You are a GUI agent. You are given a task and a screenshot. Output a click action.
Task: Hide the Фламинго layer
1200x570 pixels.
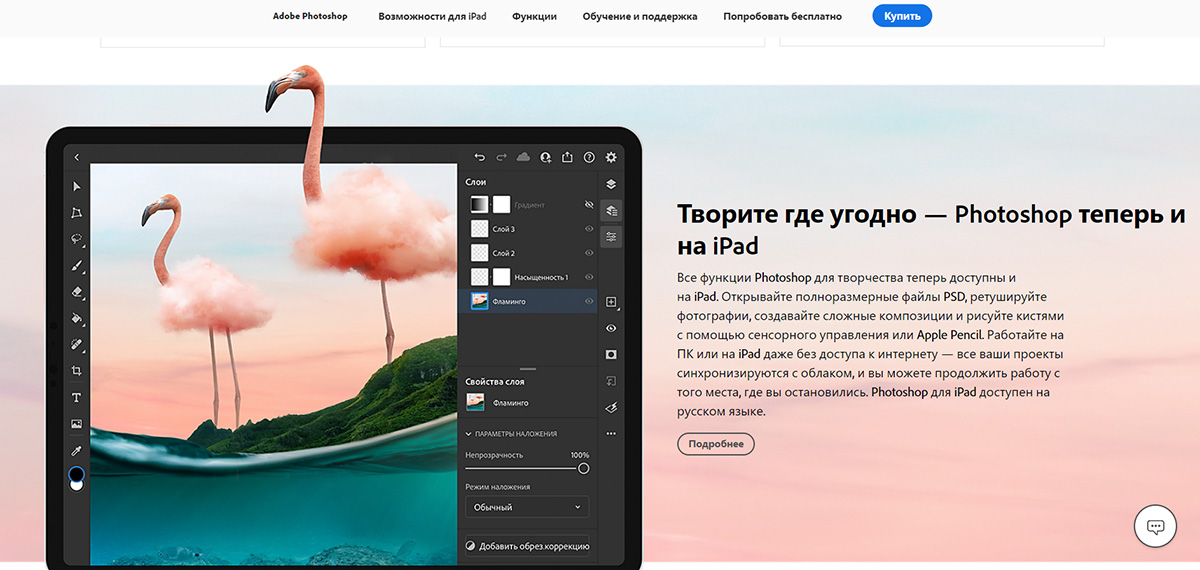coord(589,301)
